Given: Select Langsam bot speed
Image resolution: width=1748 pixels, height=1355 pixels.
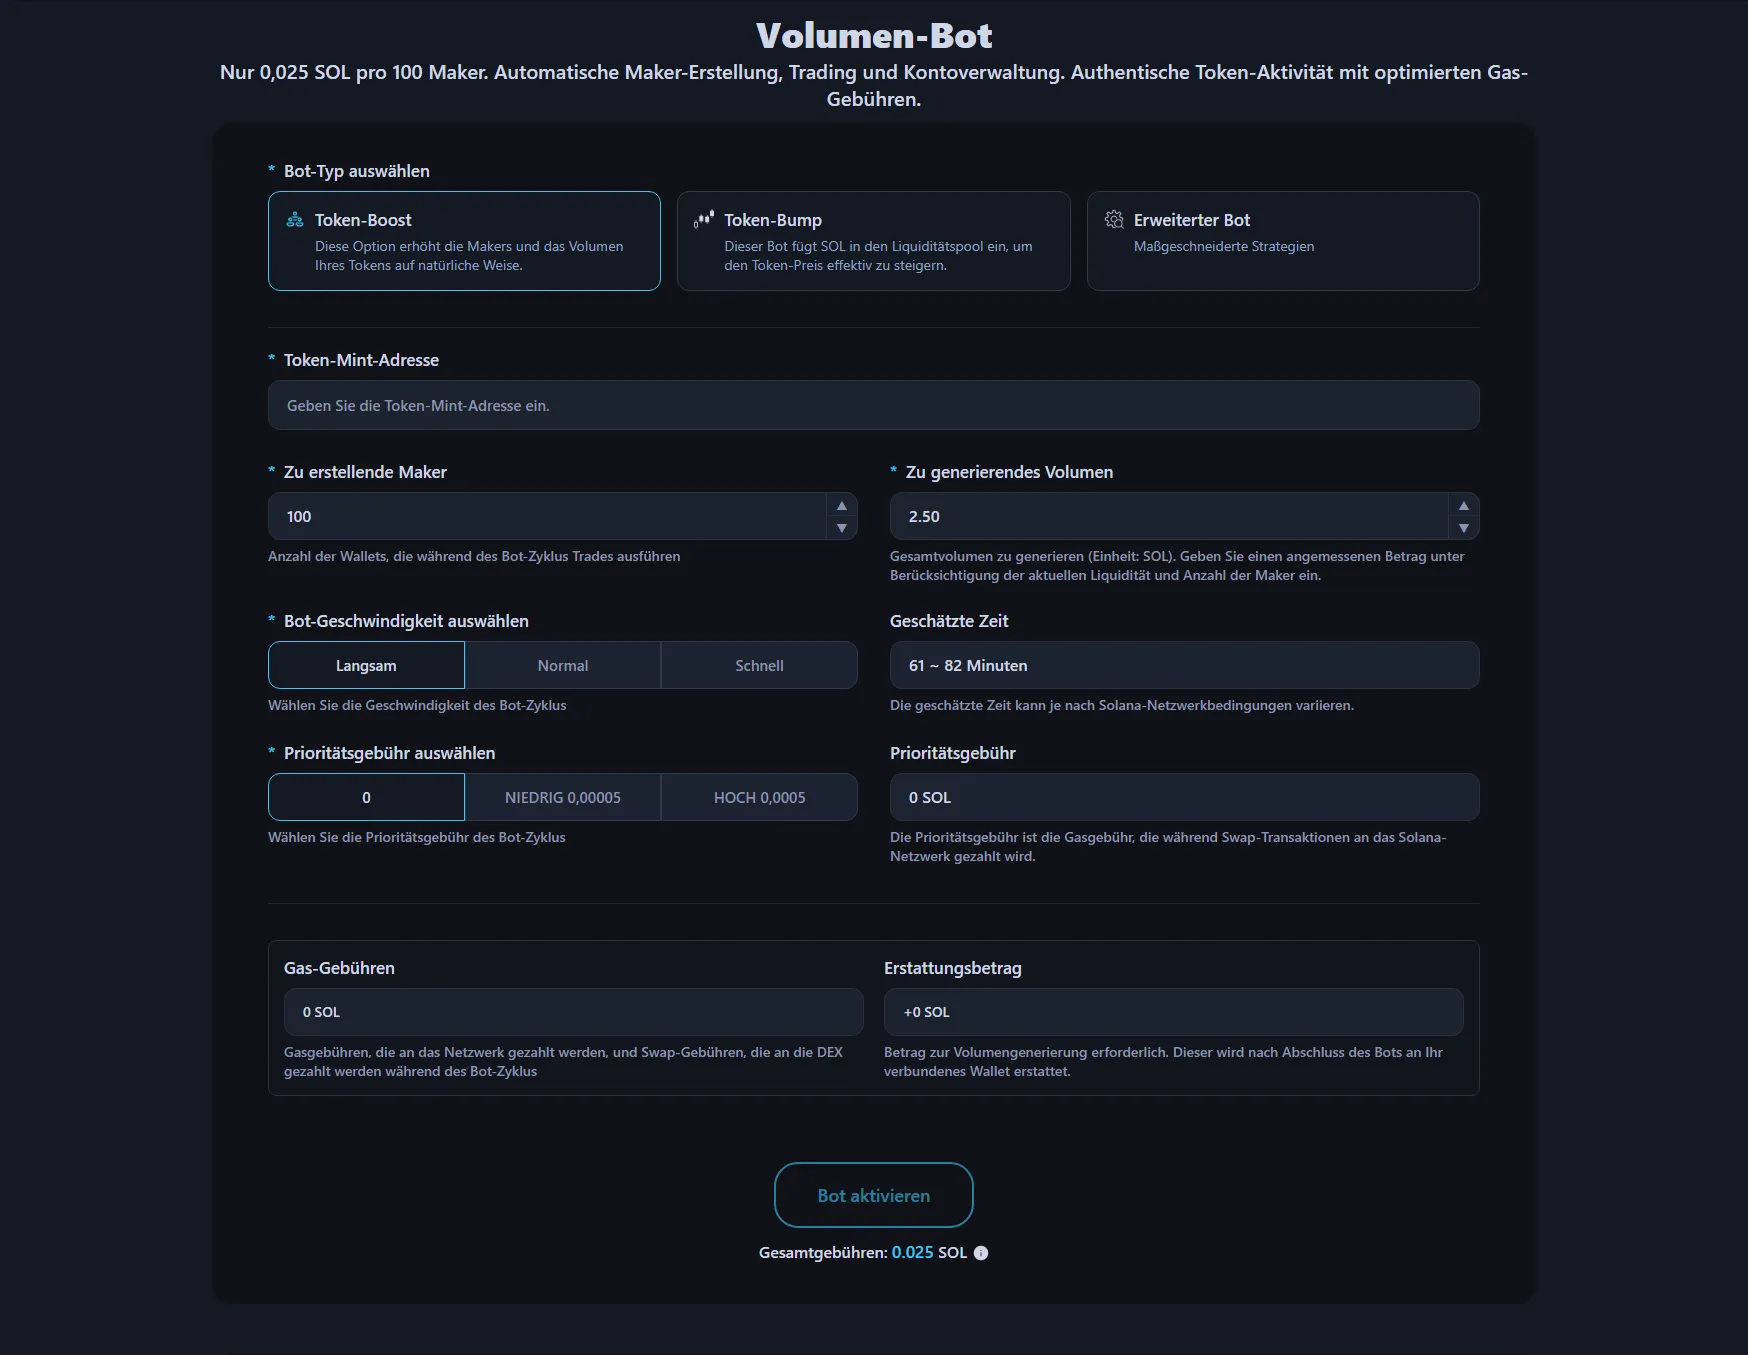Looking at the screenshot, I should [366, 666].
